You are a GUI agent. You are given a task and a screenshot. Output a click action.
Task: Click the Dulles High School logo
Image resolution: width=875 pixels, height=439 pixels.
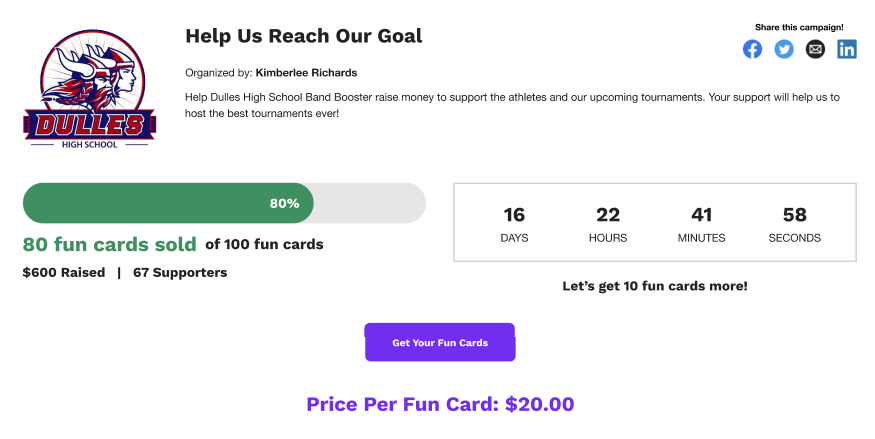[90, 90]
